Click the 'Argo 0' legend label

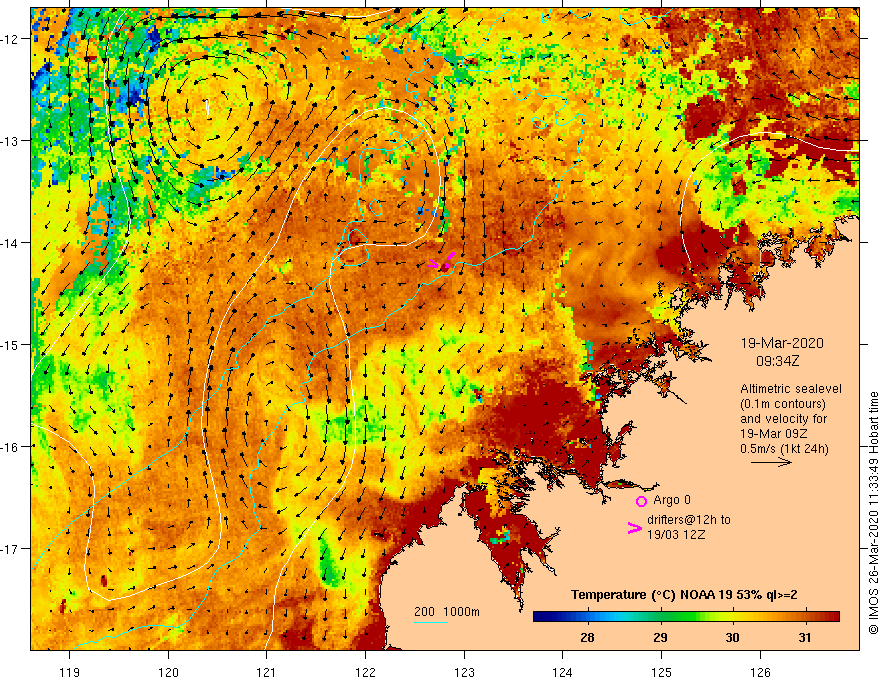tap(672, 500)
